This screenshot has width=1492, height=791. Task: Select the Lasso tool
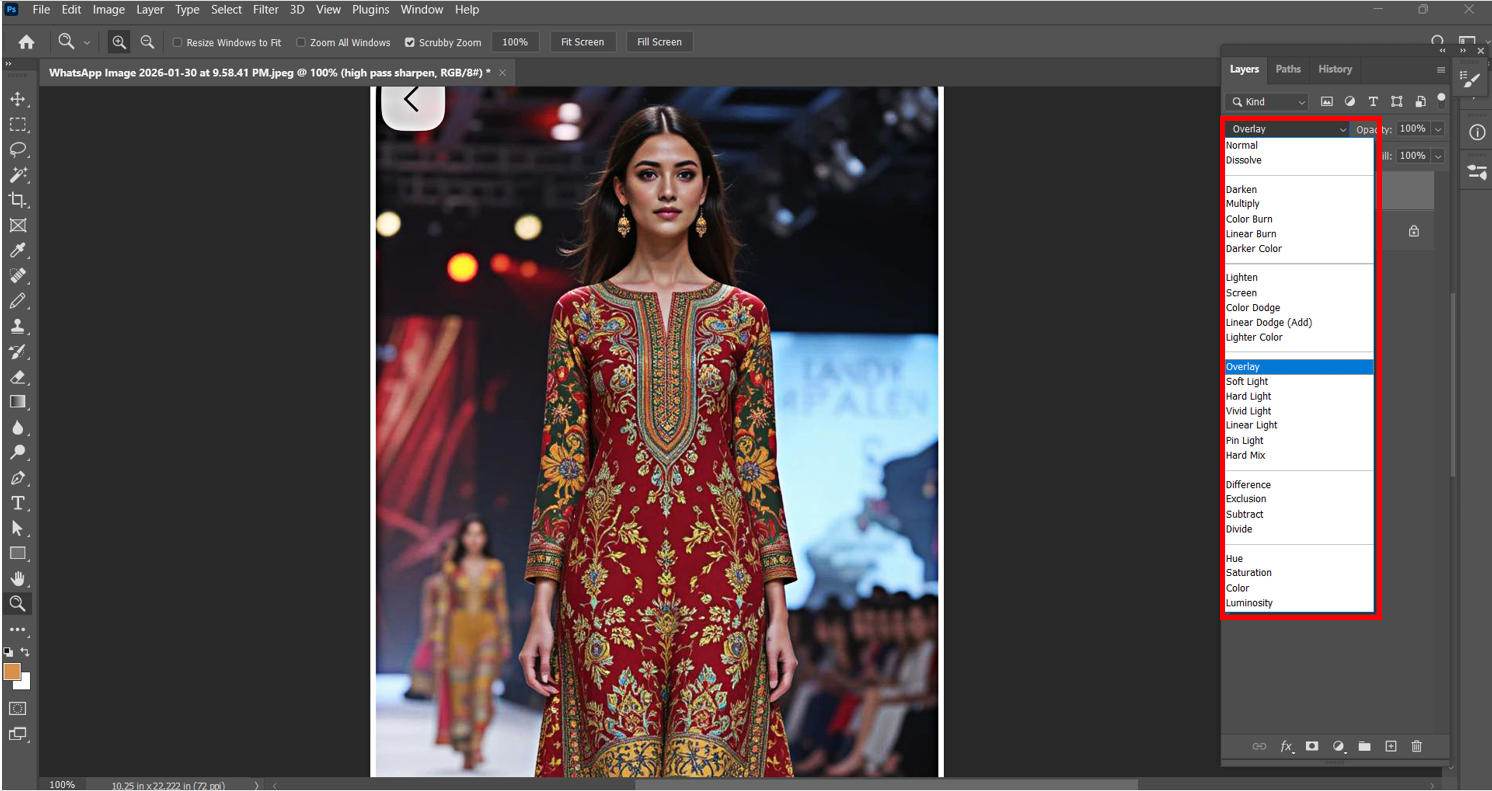click(x=18, y=150)
